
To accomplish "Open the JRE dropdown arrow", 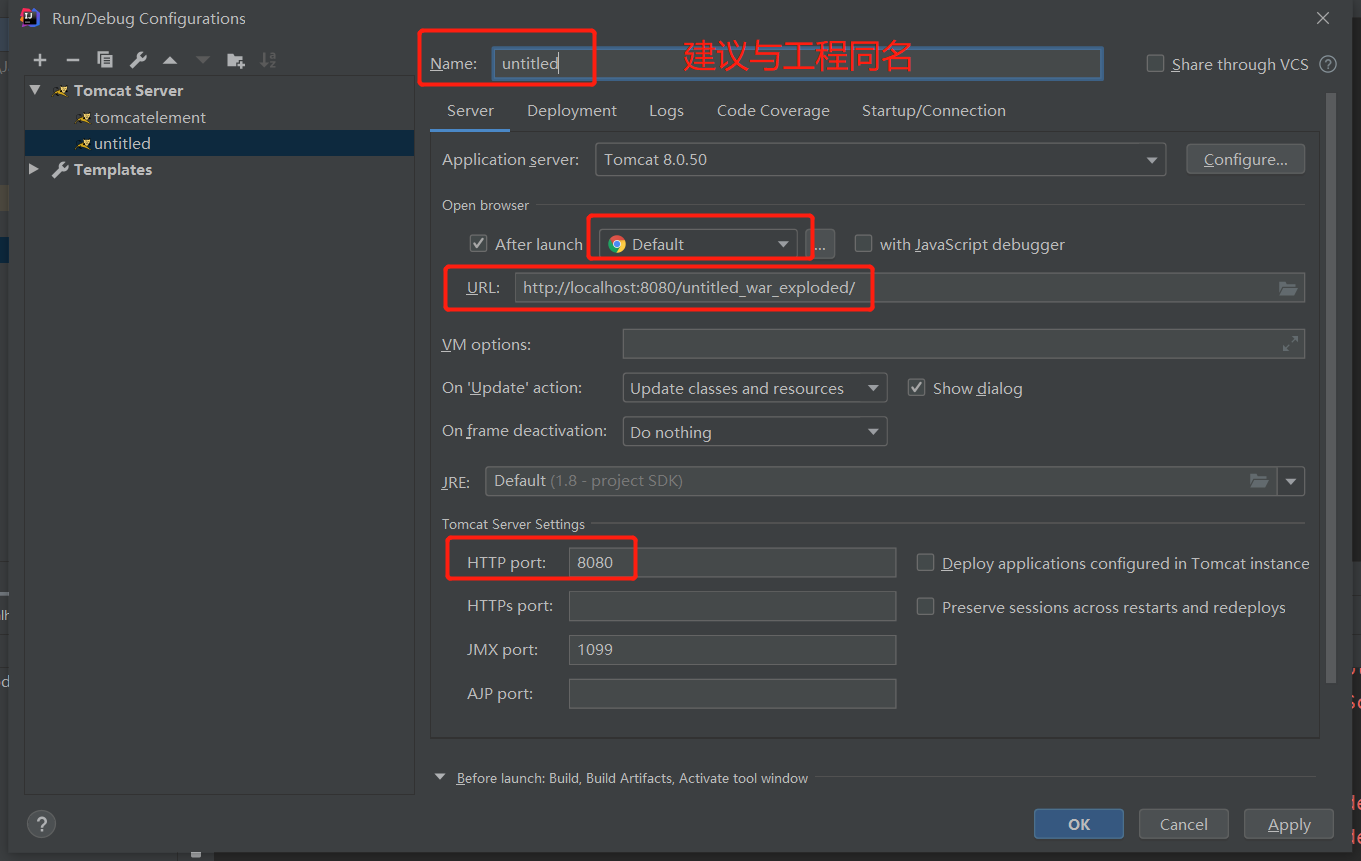I will tap(1291, 481).
